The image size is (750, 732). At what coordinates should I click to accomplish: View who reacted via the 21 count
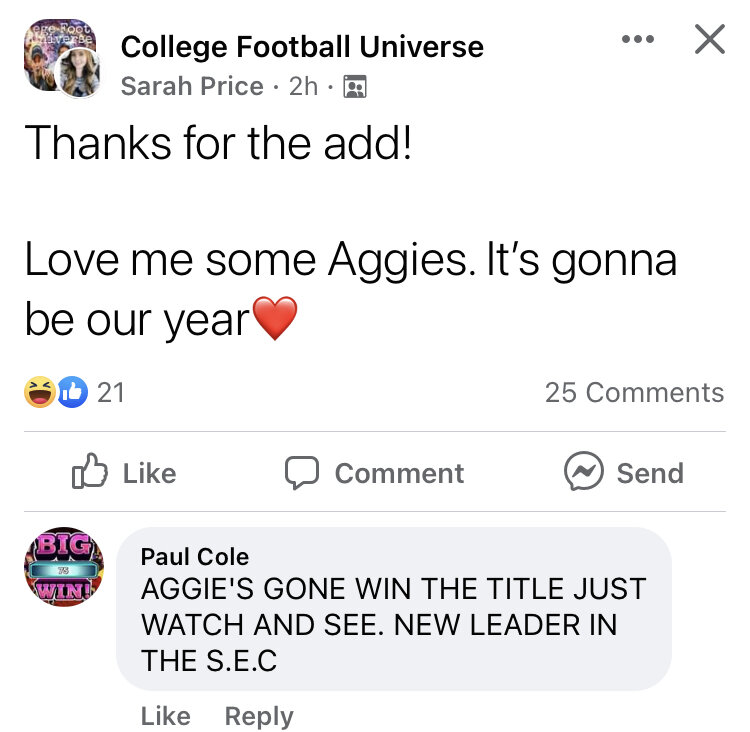point(111,393)
